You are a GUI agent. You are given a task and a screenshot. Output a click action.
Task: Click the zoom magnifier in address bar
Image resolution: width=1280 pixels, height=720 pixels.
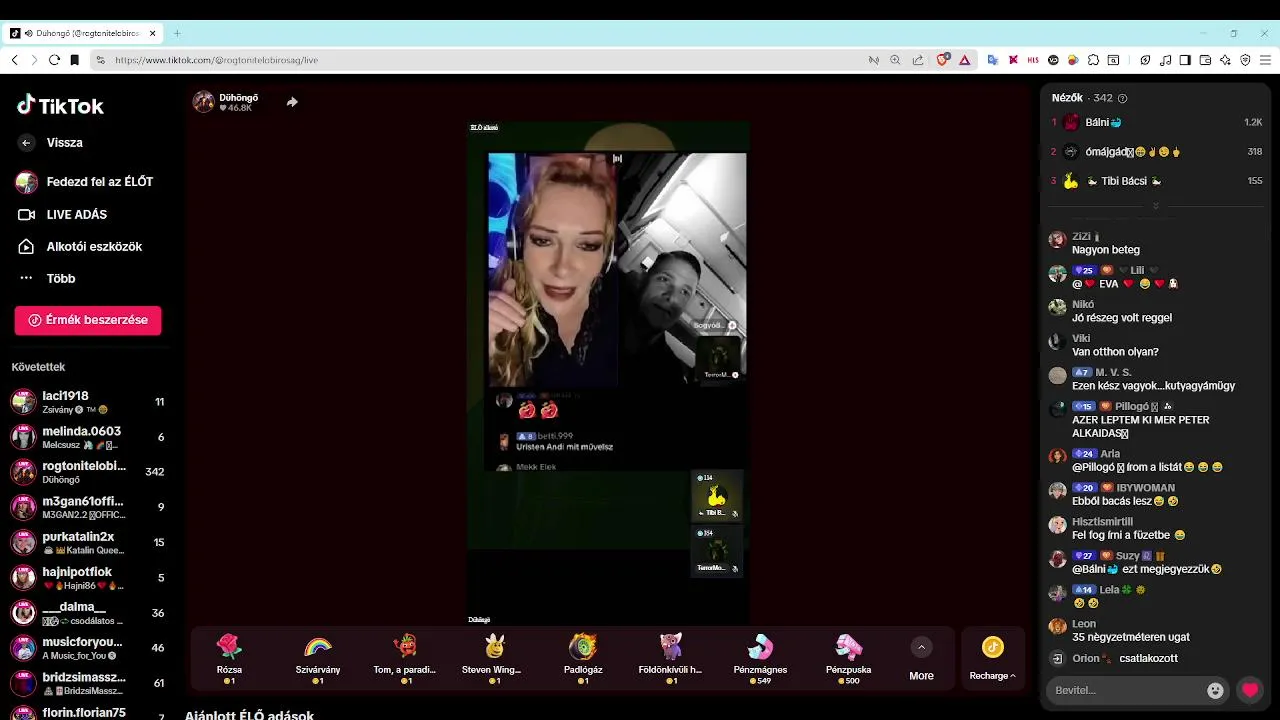[x=896, y=60]
